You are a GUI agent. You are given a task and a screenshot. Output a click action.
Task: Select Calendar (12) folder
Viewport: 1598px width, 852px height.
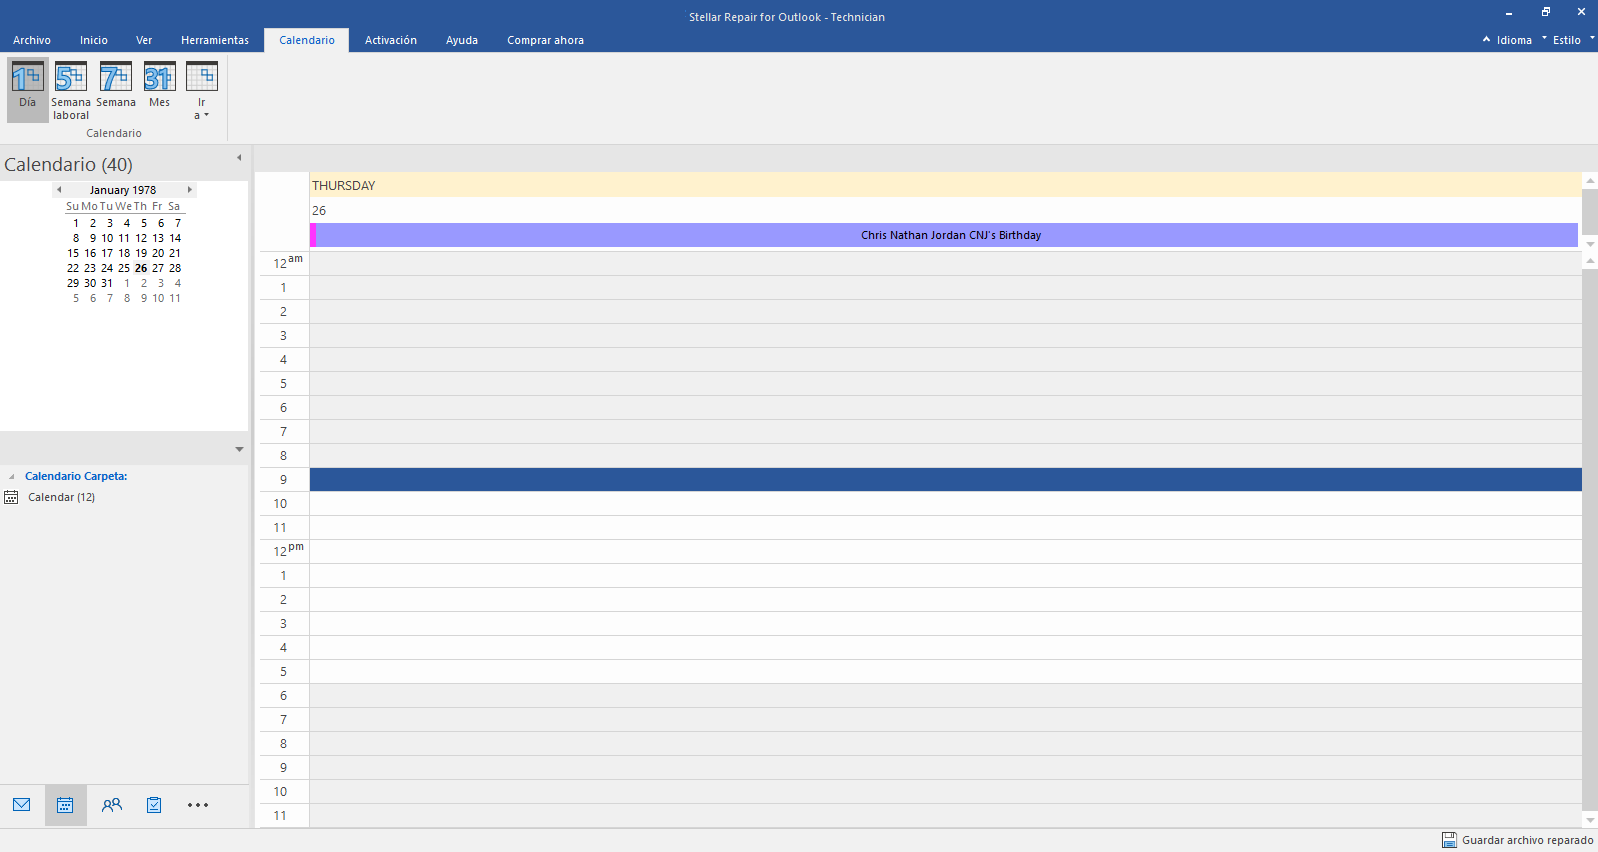pyautogui.click(x=61, y=497)
